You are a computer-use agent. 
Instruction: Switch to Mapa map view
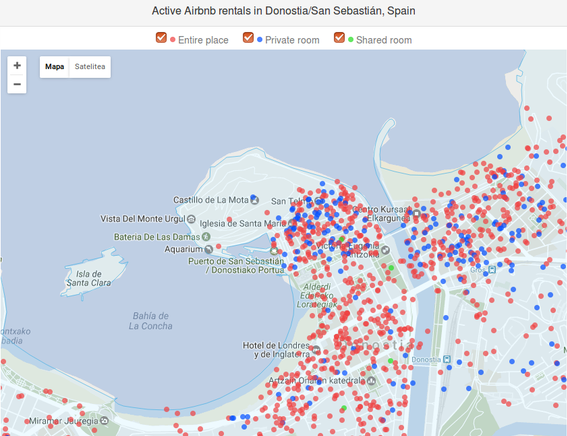tap(55, 67)
